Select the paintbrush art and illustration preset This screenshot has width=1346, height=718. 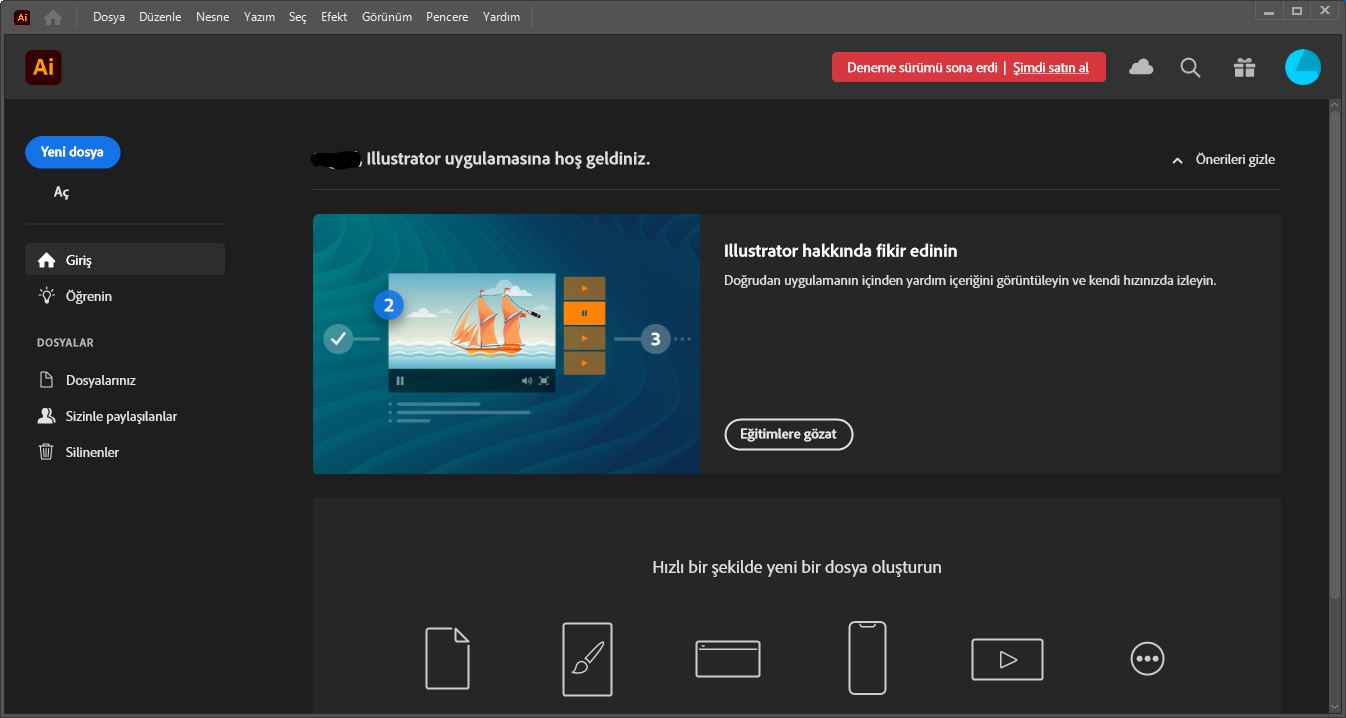(587, 659)
